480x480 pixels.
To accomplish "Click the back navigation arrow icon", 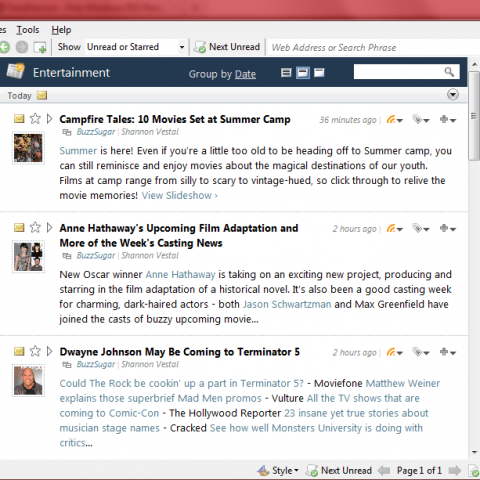I will tap(4, 47).
